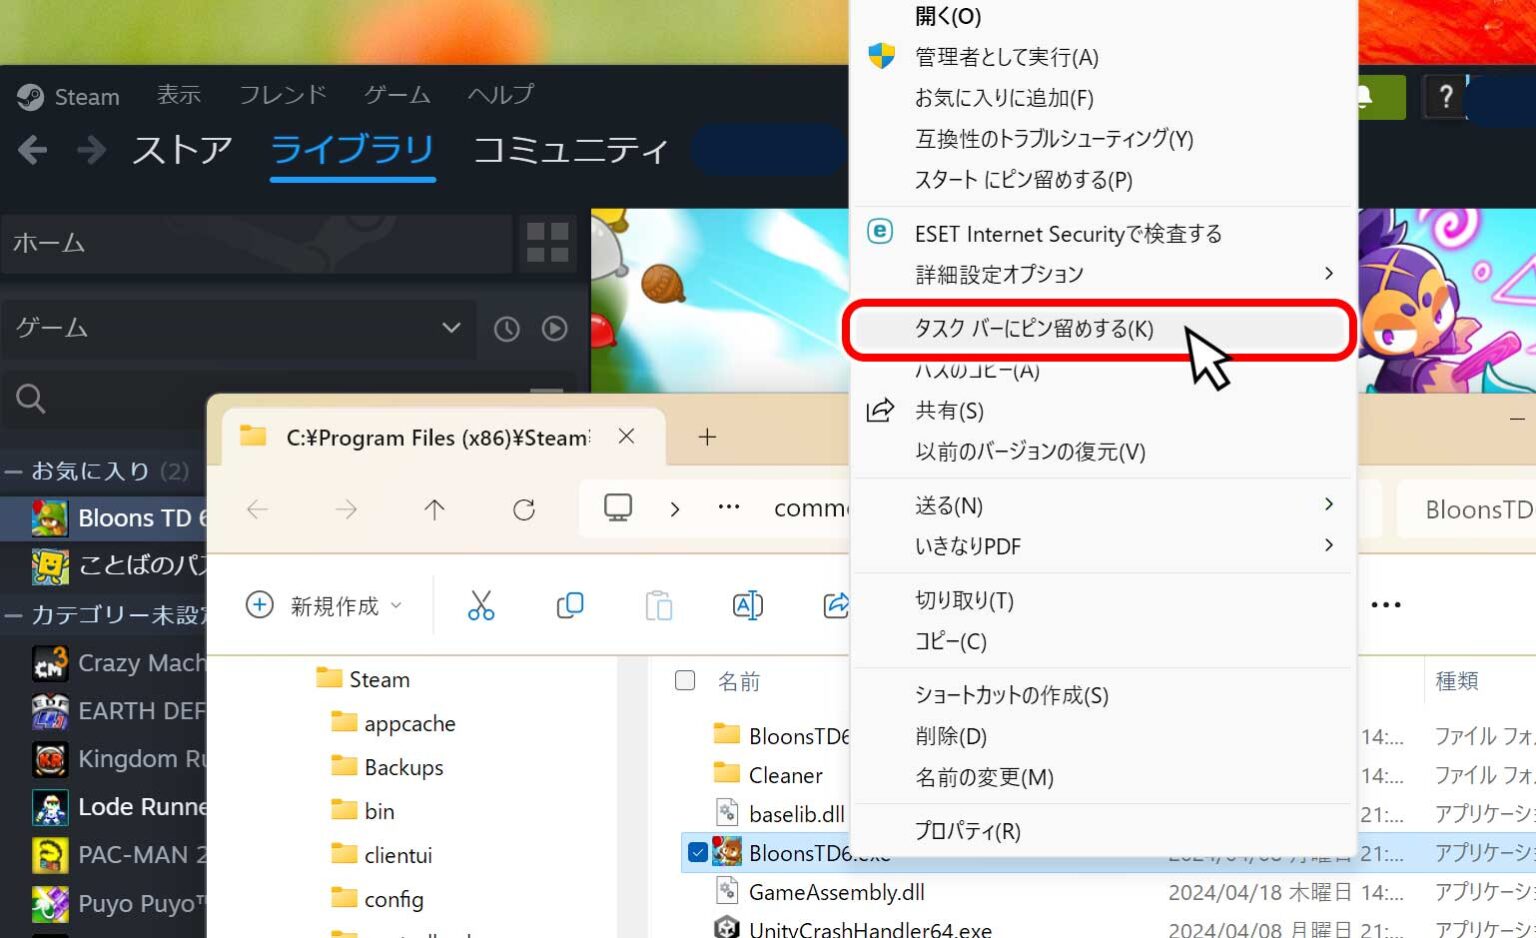Open Steam help with the question mark icon
This screenshot has width=1536, height=938.
(x=1445, y=97)
